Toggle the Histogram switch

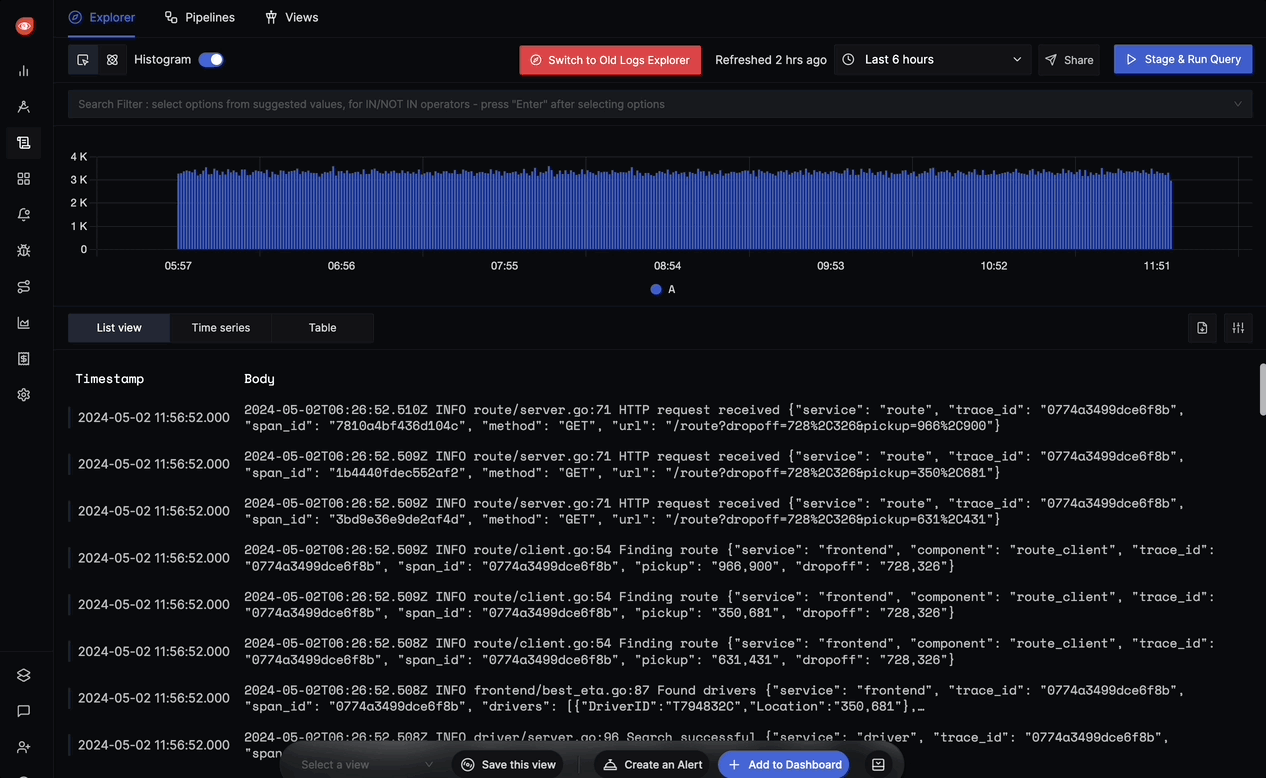point(211,60)
